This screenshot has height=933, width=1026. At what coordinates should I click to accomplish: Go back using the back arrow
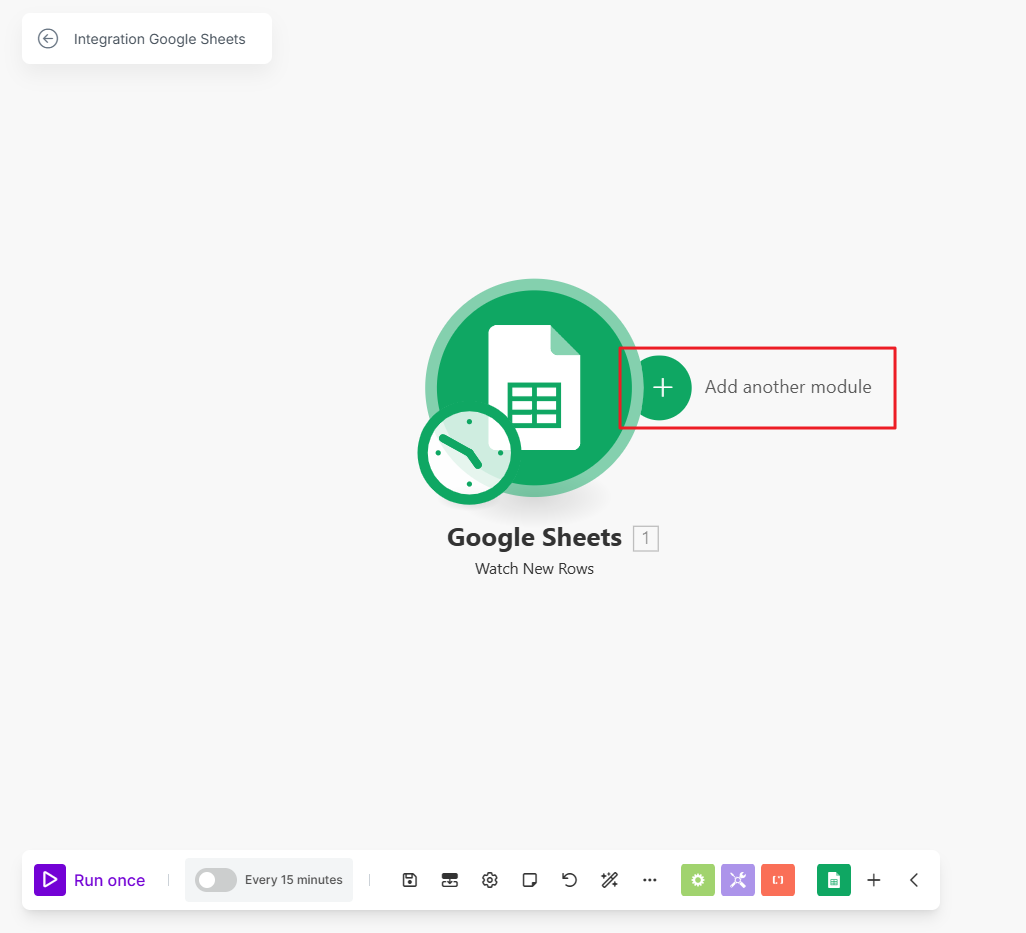(x=48, y=39)
